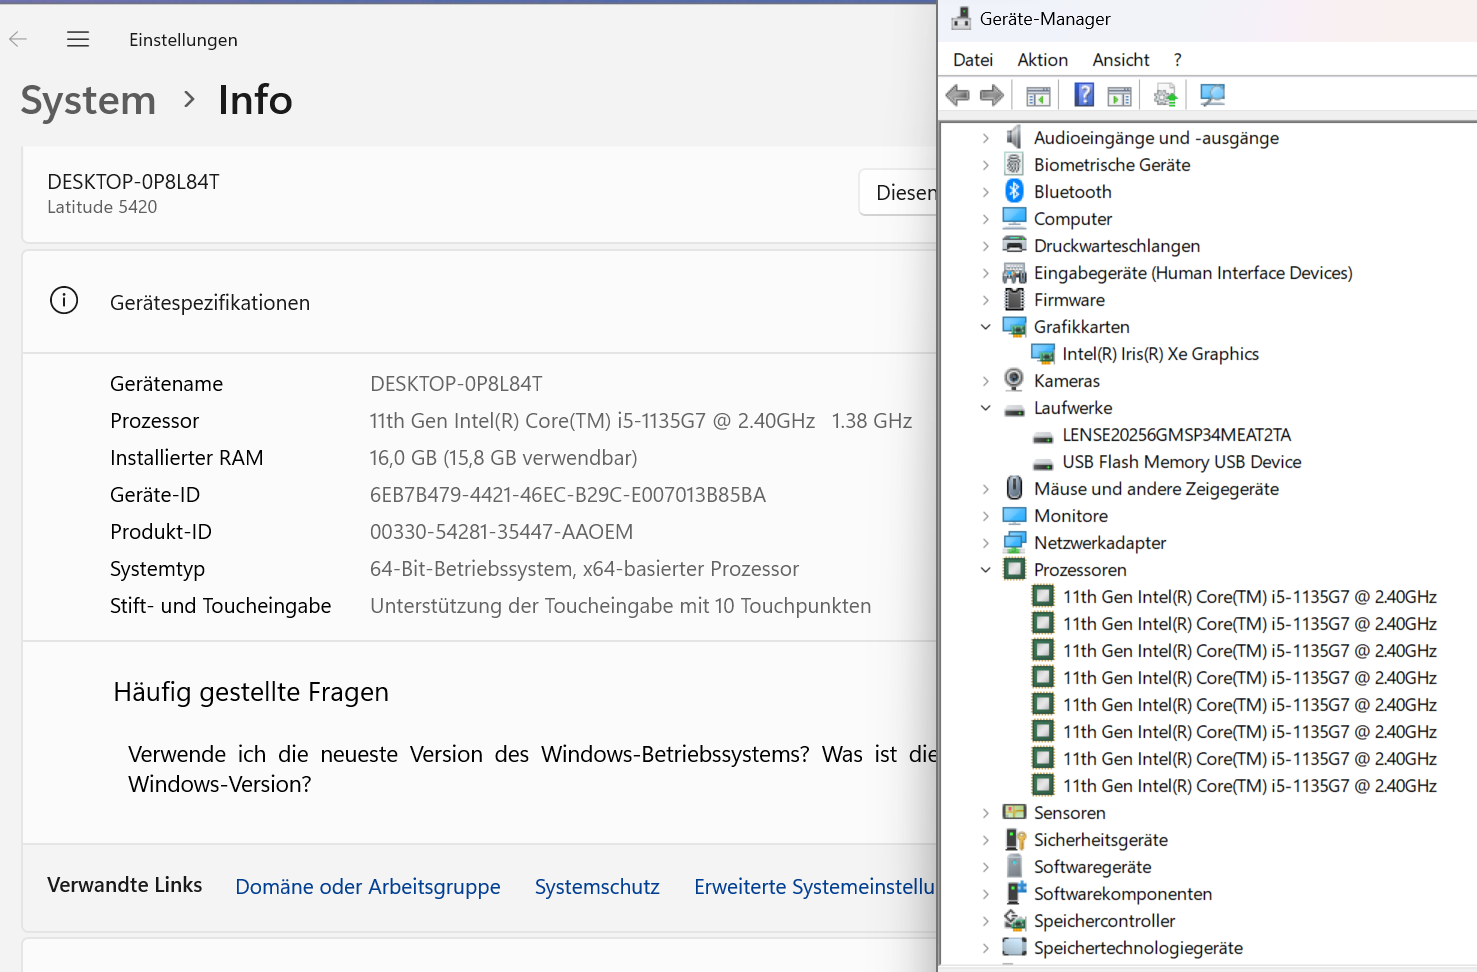Open the Datei menu
This screenshot has height=972, width=1477.
[973, 60]
